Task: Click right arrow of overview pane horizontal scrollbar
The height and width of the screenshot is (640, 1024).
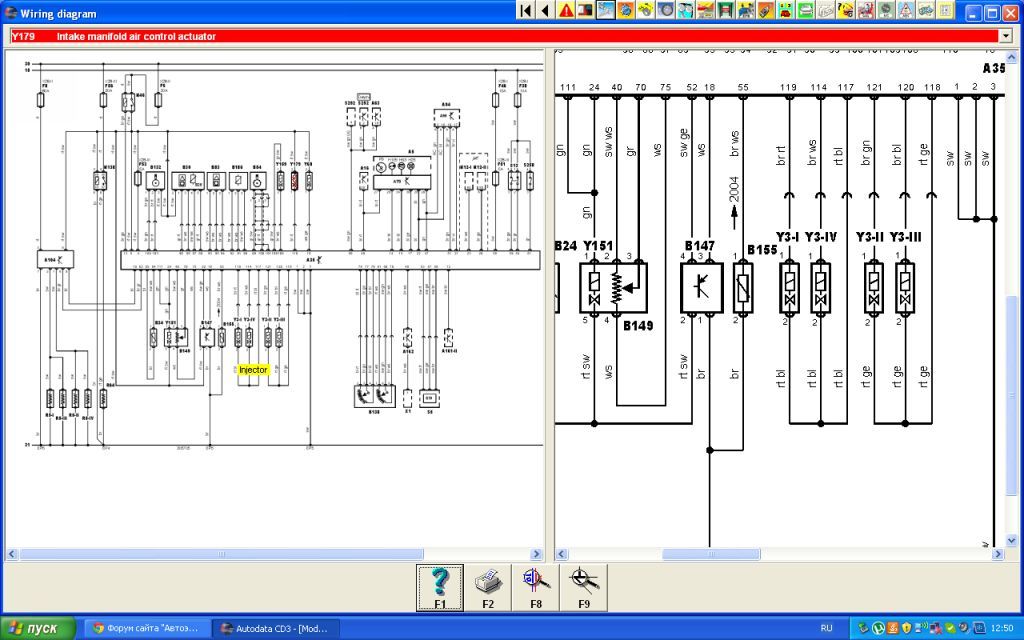Action: (537, 554)
